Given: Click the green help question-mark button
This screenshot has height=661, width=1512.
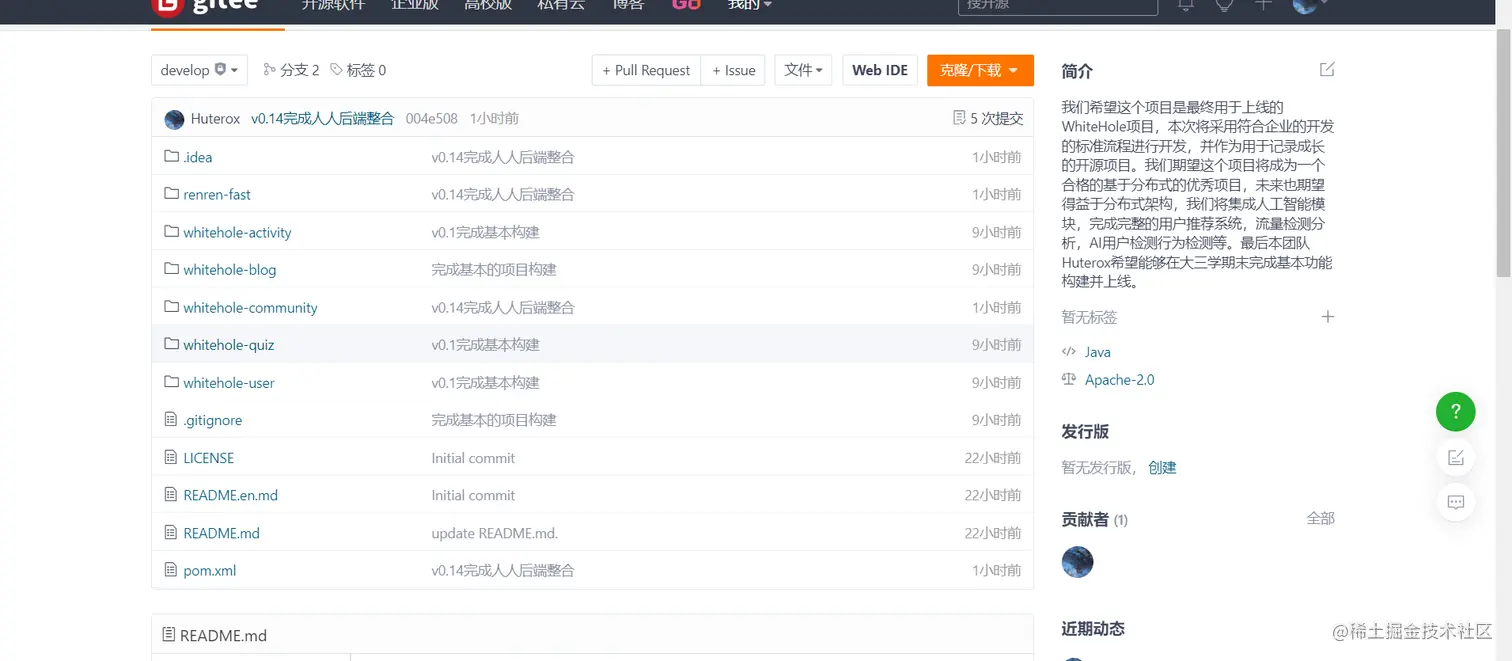Looking at the screenshot, I should point(1456,410).
